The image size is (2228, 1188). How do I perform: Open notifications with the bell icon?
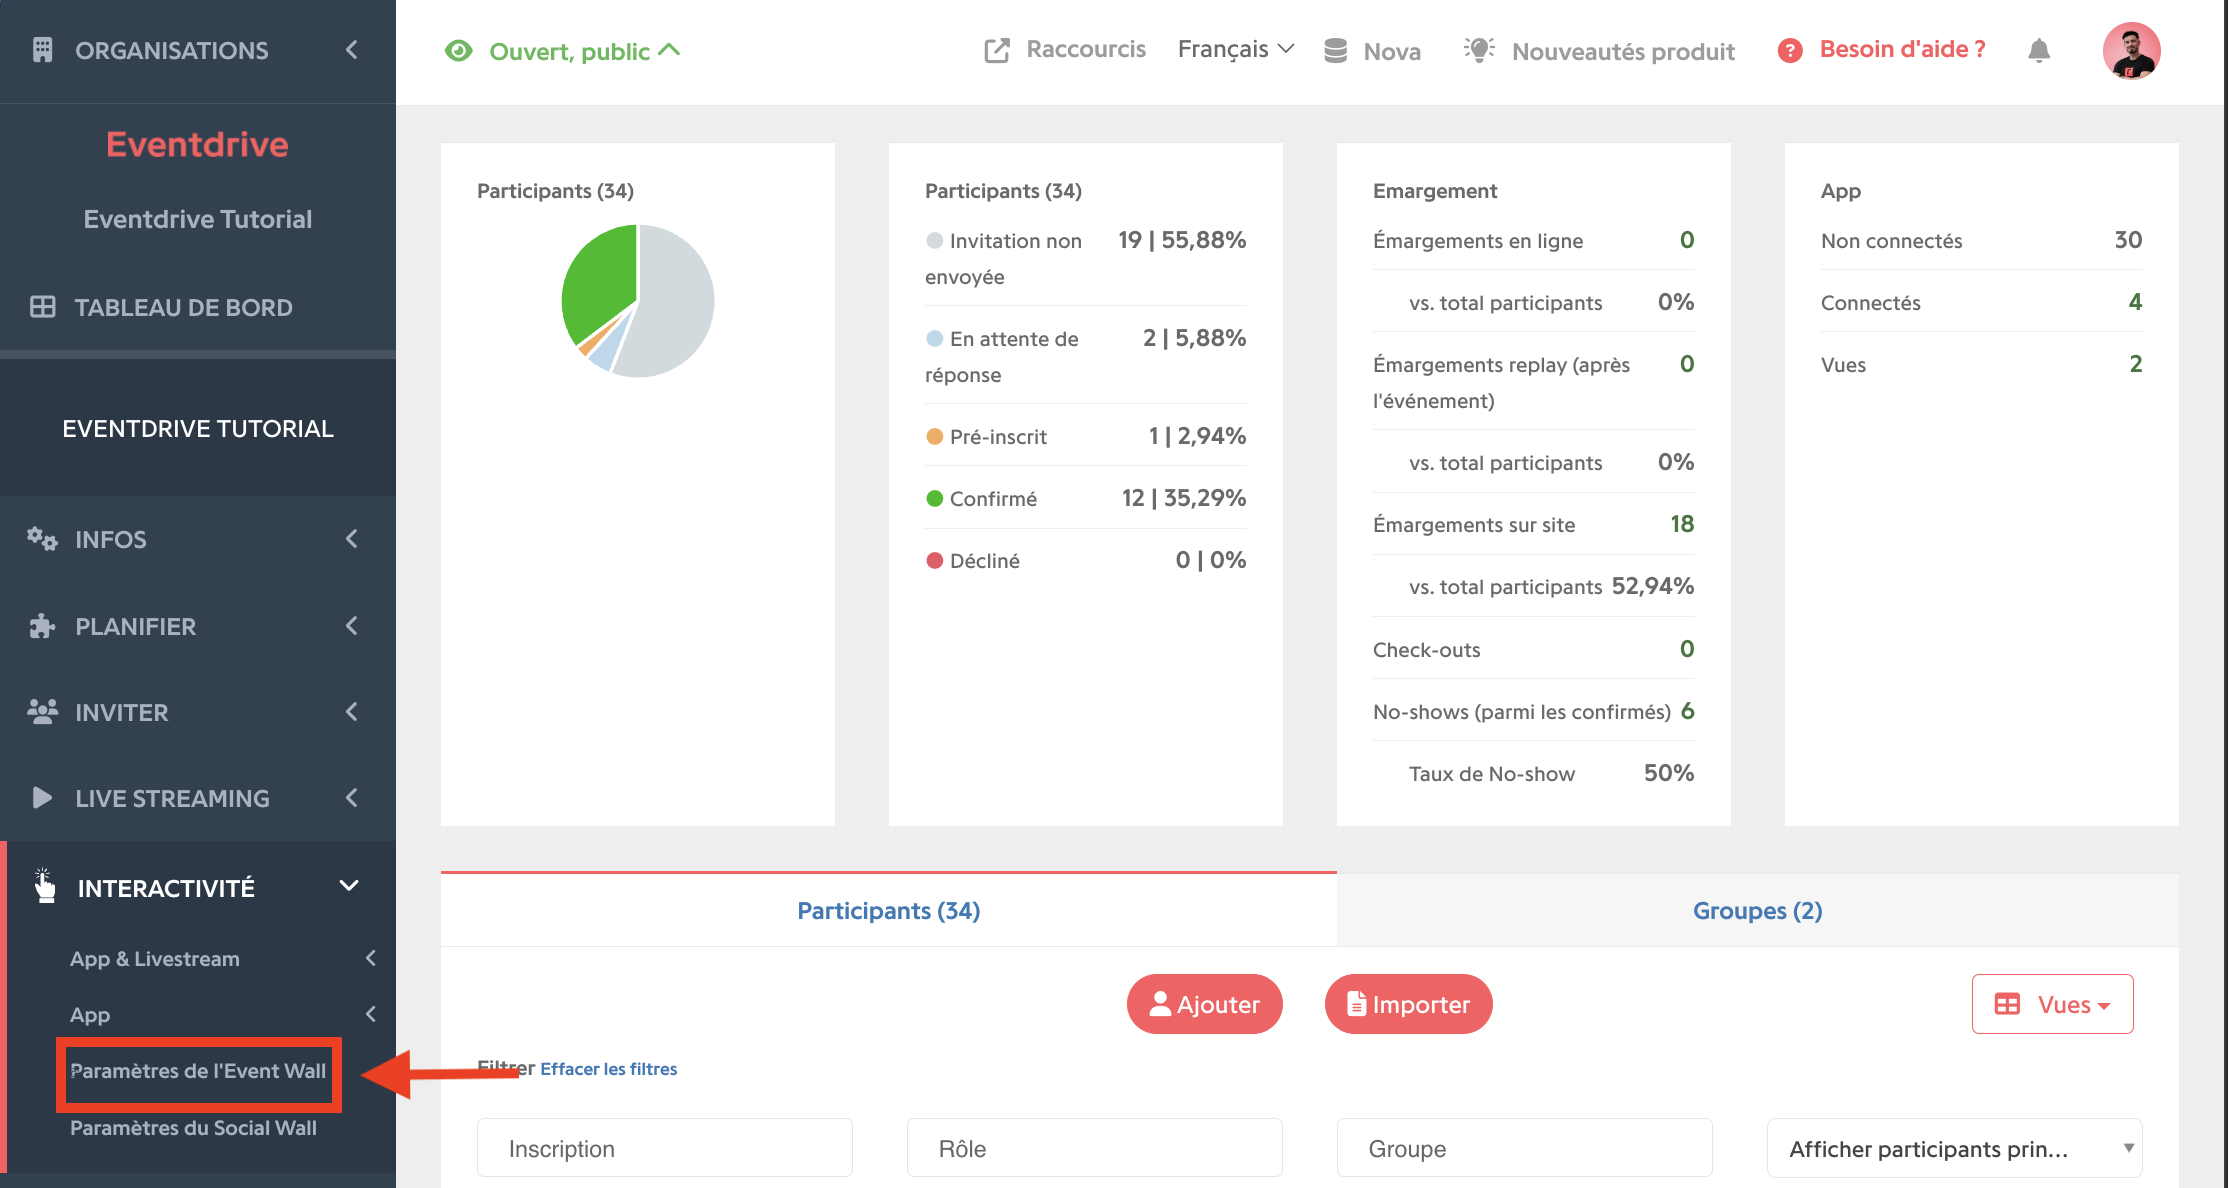[x=2039, y=50]
